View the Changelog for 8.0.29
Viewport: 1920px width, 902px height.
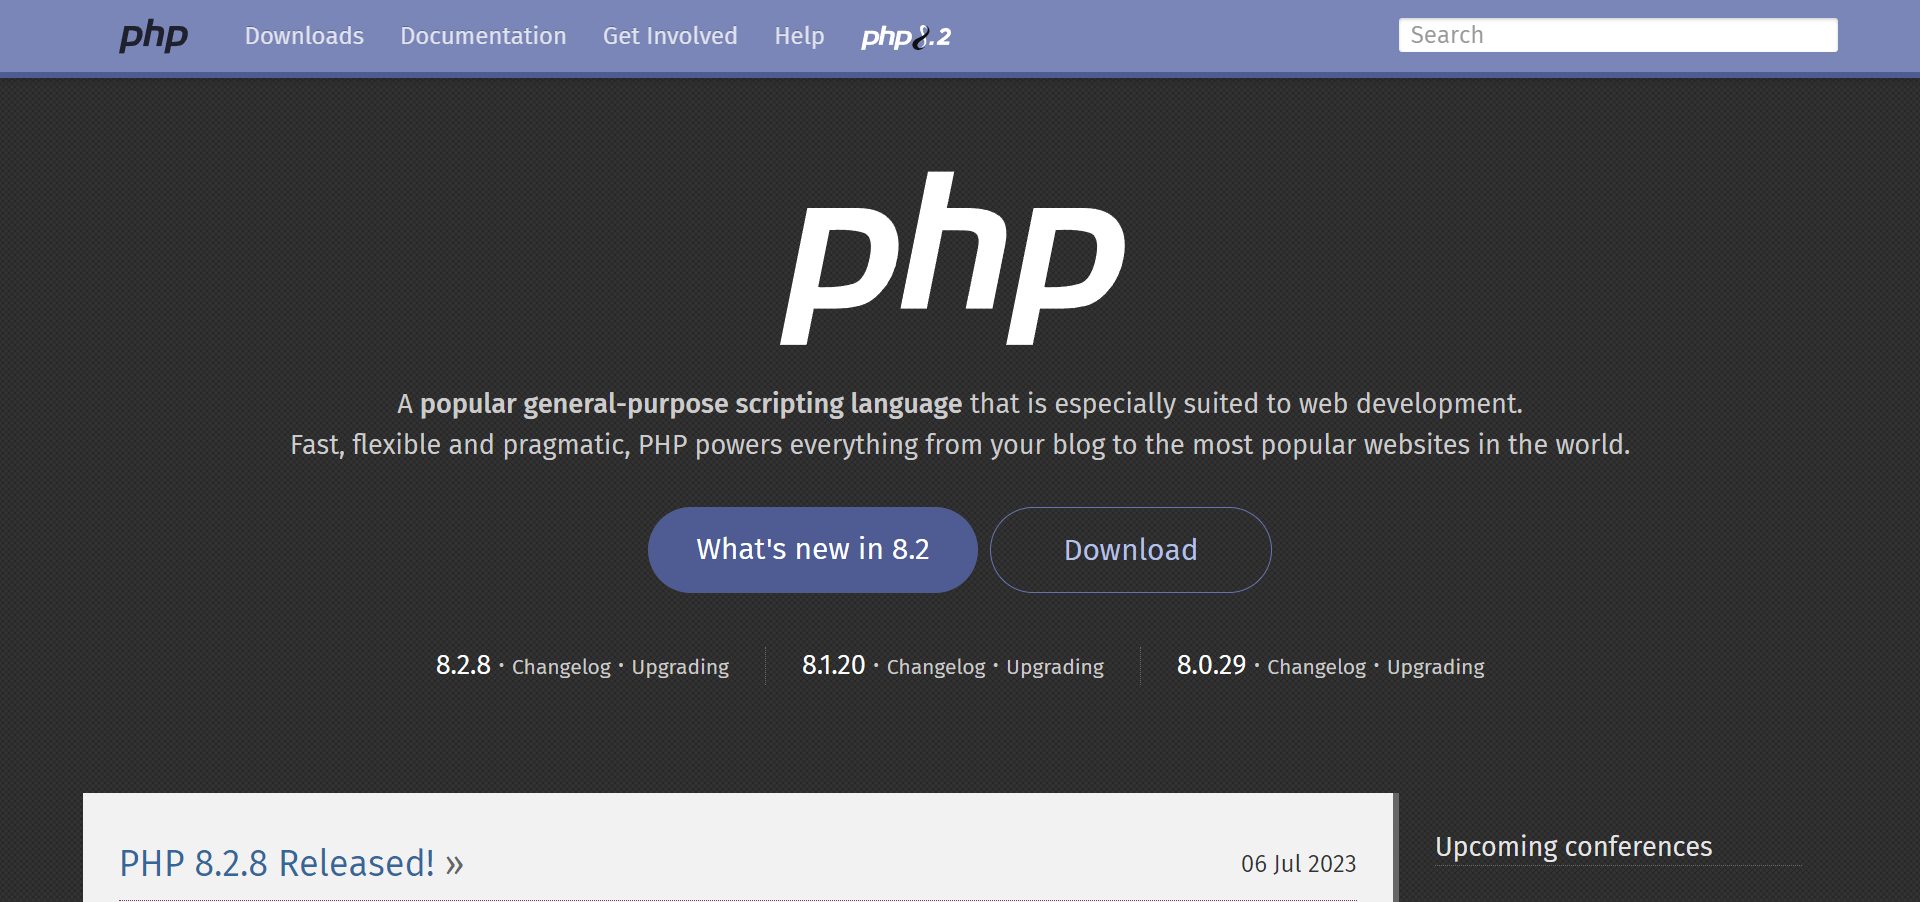[1316, 667]
